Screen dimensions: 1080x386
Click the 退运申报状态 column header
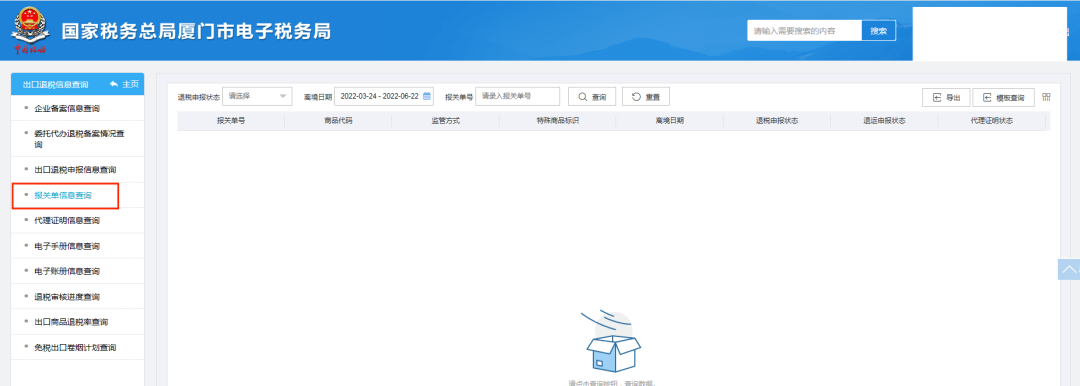coord(884,121)
